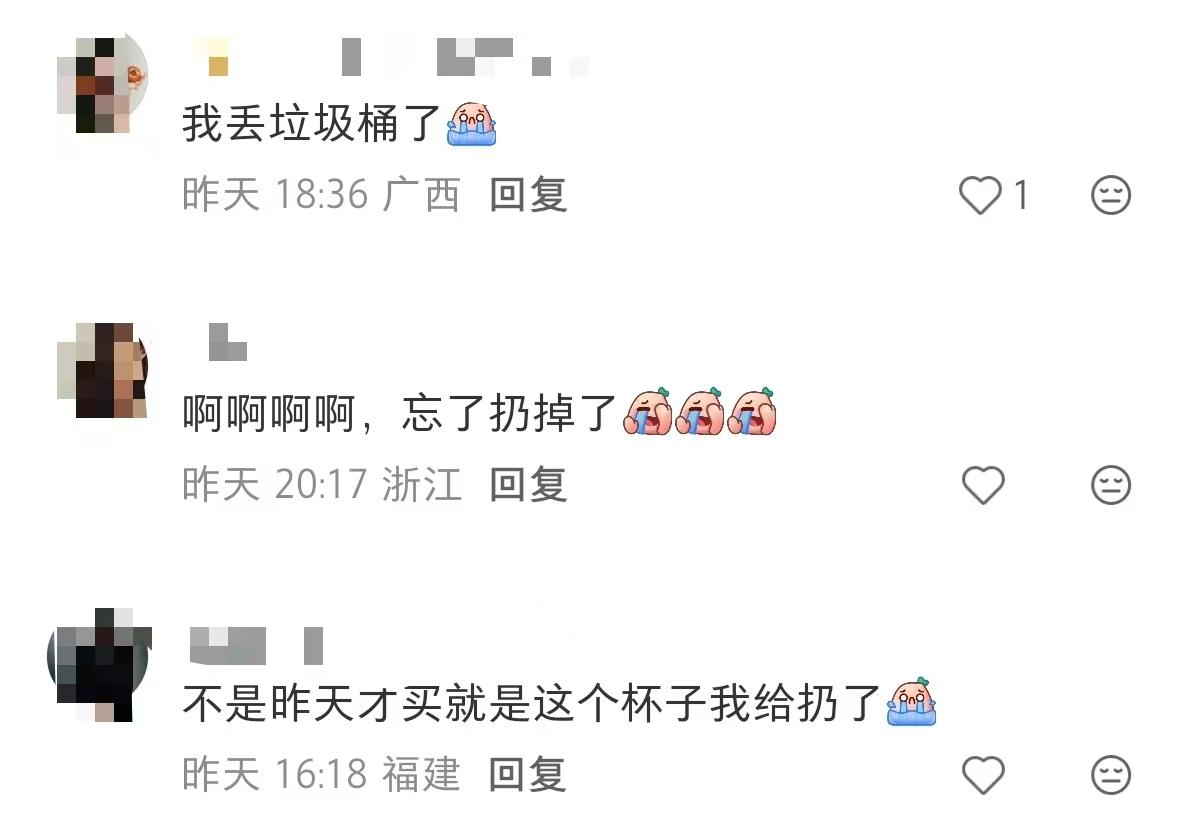This screenshot has height=829, width=1200.
Task: Click 回复 under the 福建 comment
Action: click(x=528, y=775)
